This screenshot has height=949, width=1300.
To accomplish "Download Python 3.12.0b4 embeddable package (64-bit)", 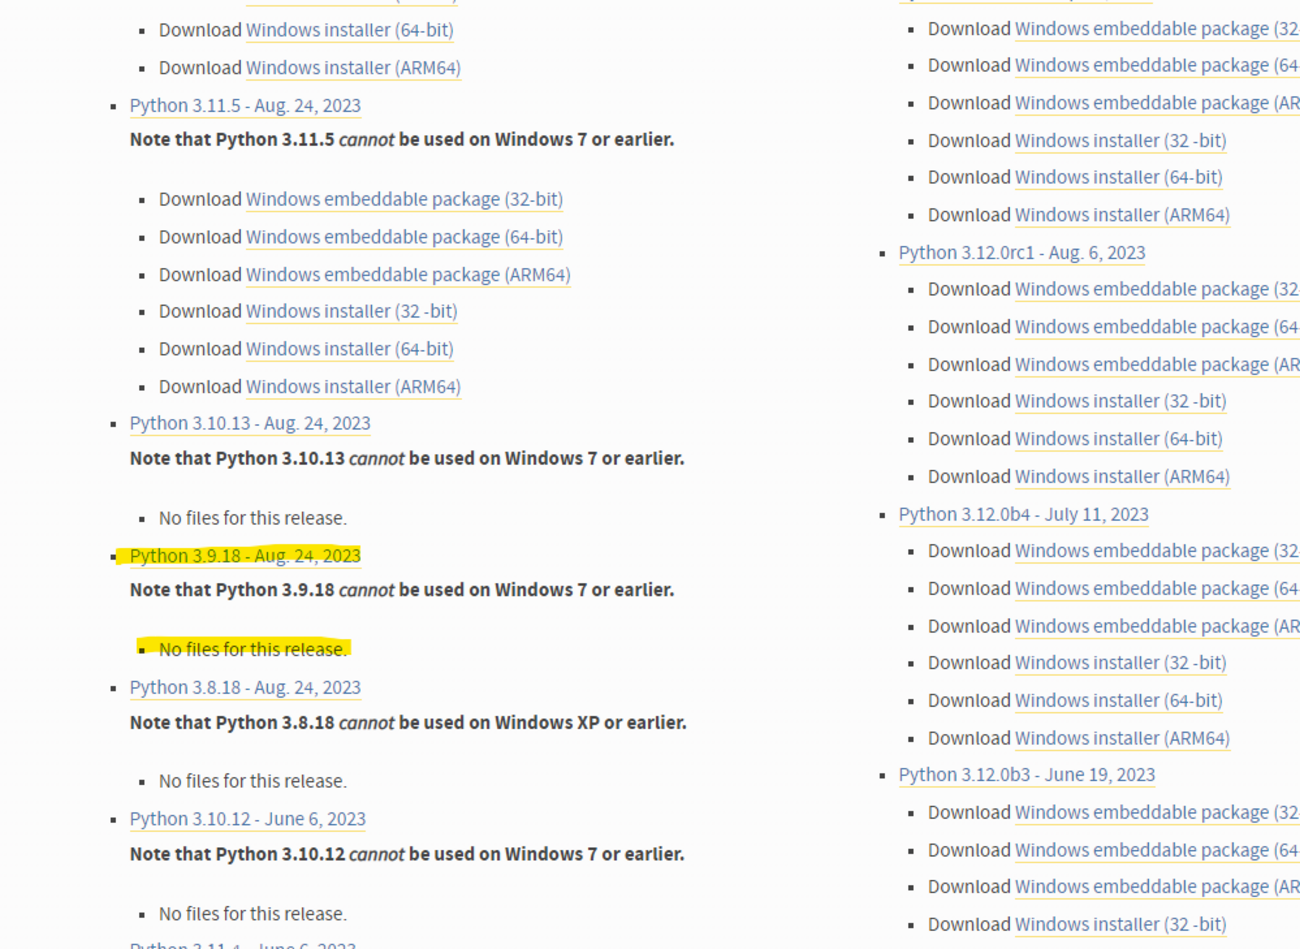I will tap(1157, 589).
